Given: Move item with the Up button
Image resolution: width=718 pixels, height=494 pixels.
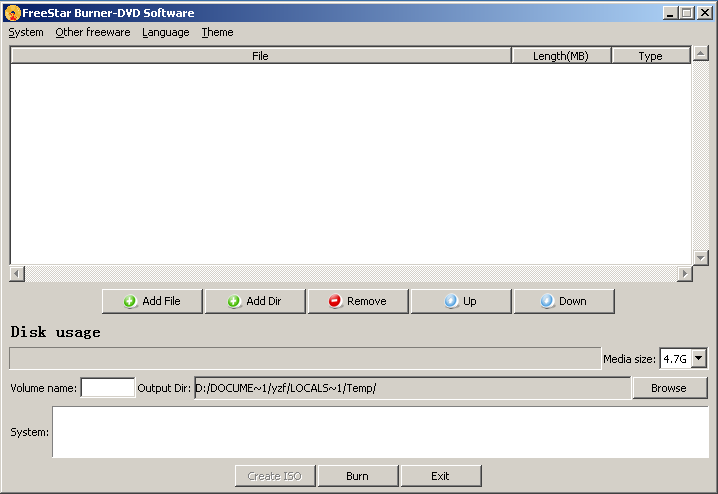Looking at the screenshot, I should 461,301.
